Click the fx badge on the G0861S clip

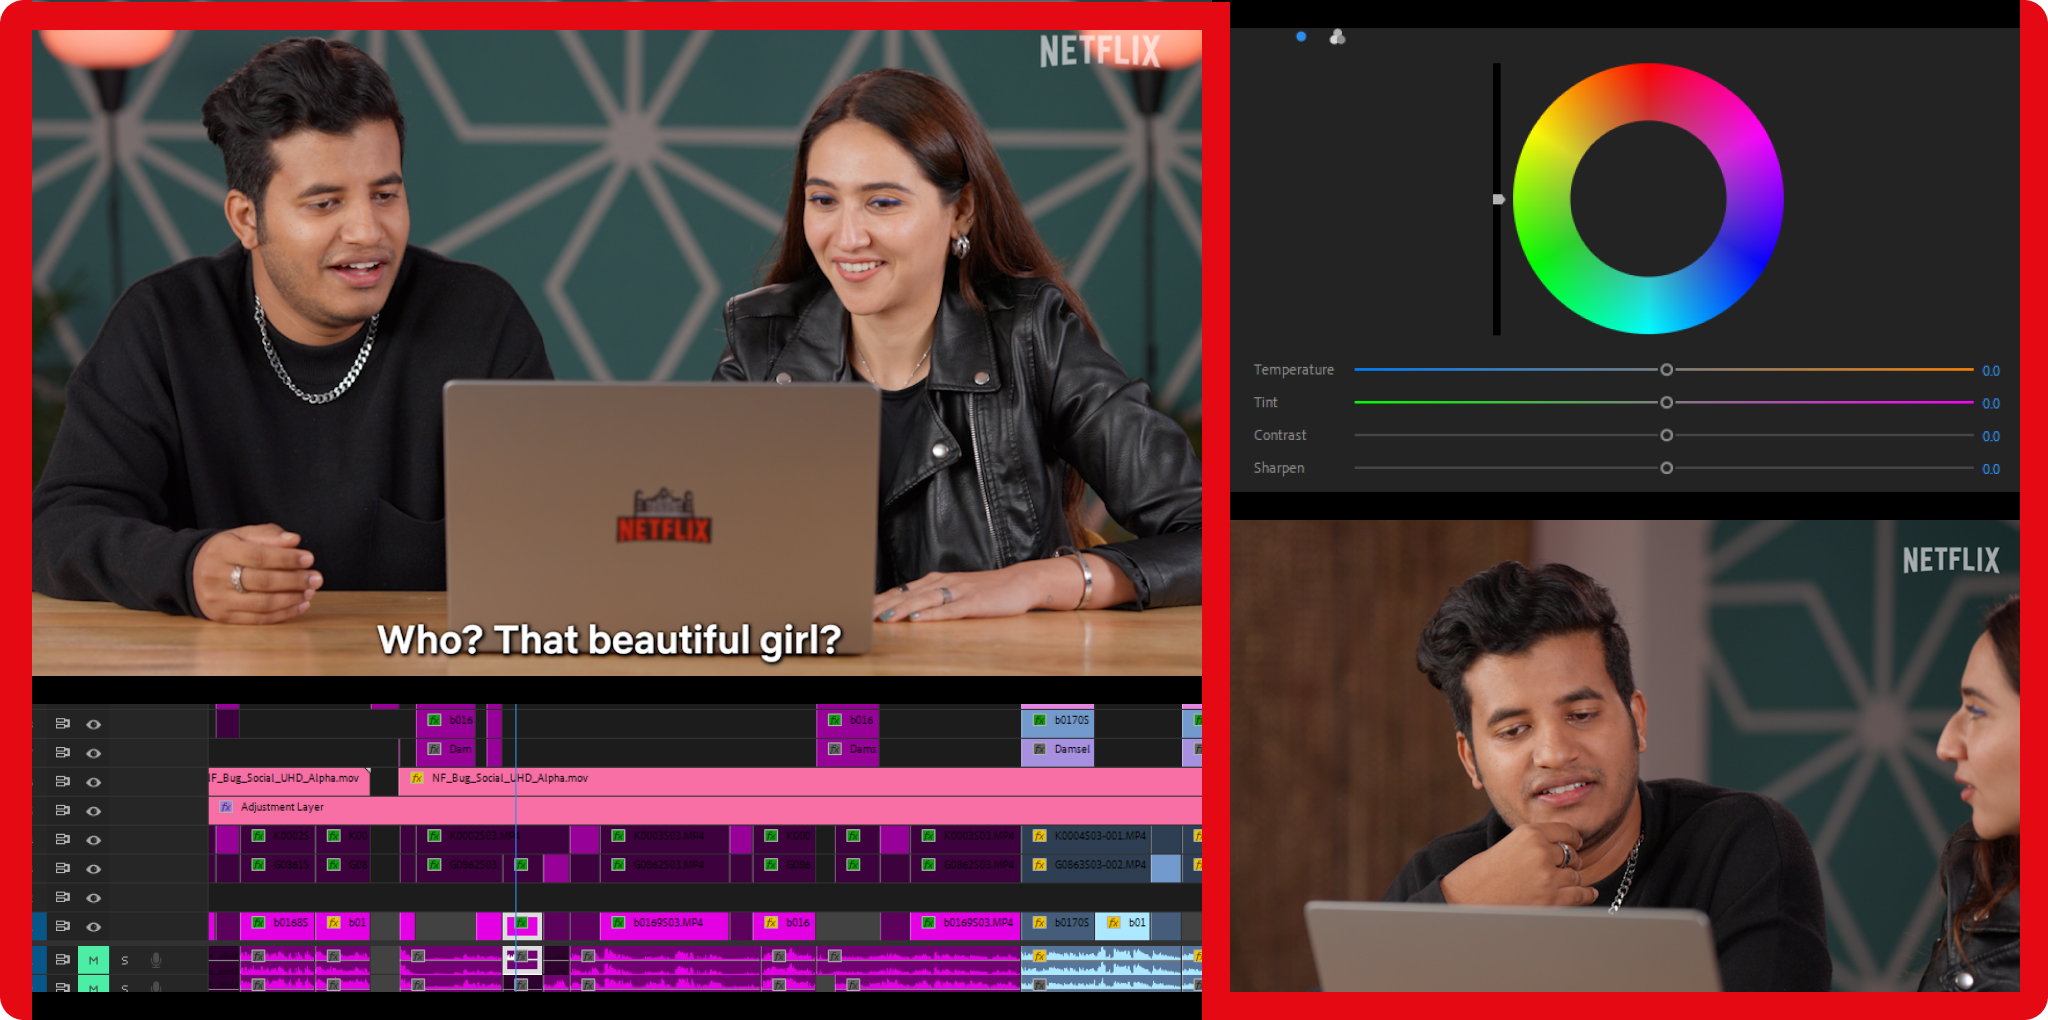pos(258,865)
